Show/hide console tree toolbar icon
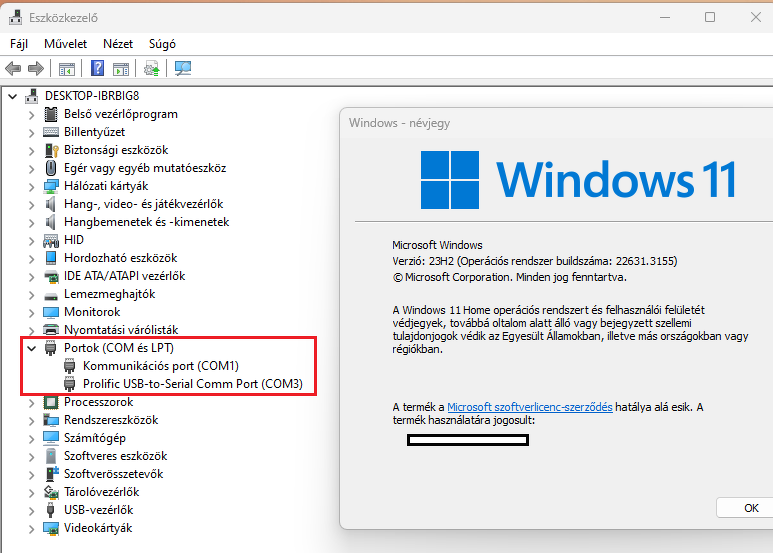This screenshot has height=553, width=773. point(67,69)
